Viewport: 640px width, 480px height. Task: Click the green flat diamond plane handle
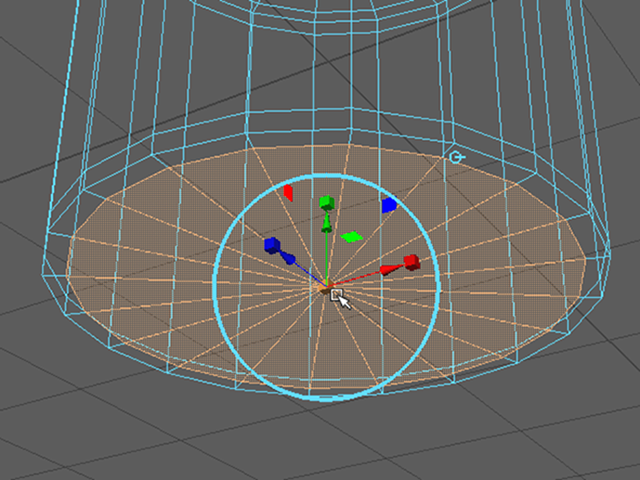pyautogui.click(x=352, y=237)
